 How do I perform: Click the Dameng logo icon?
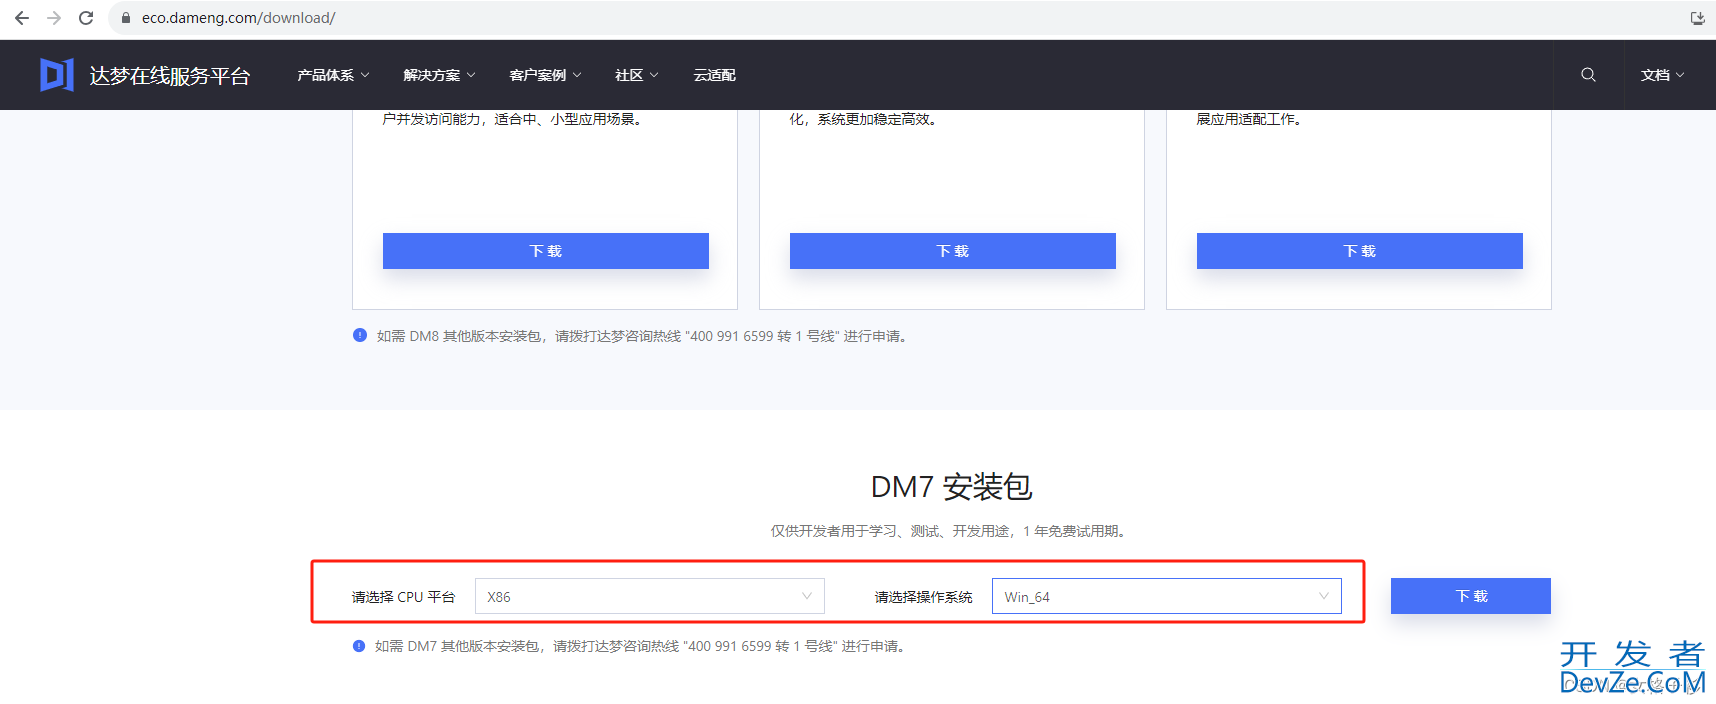click(x=56, y=75)
